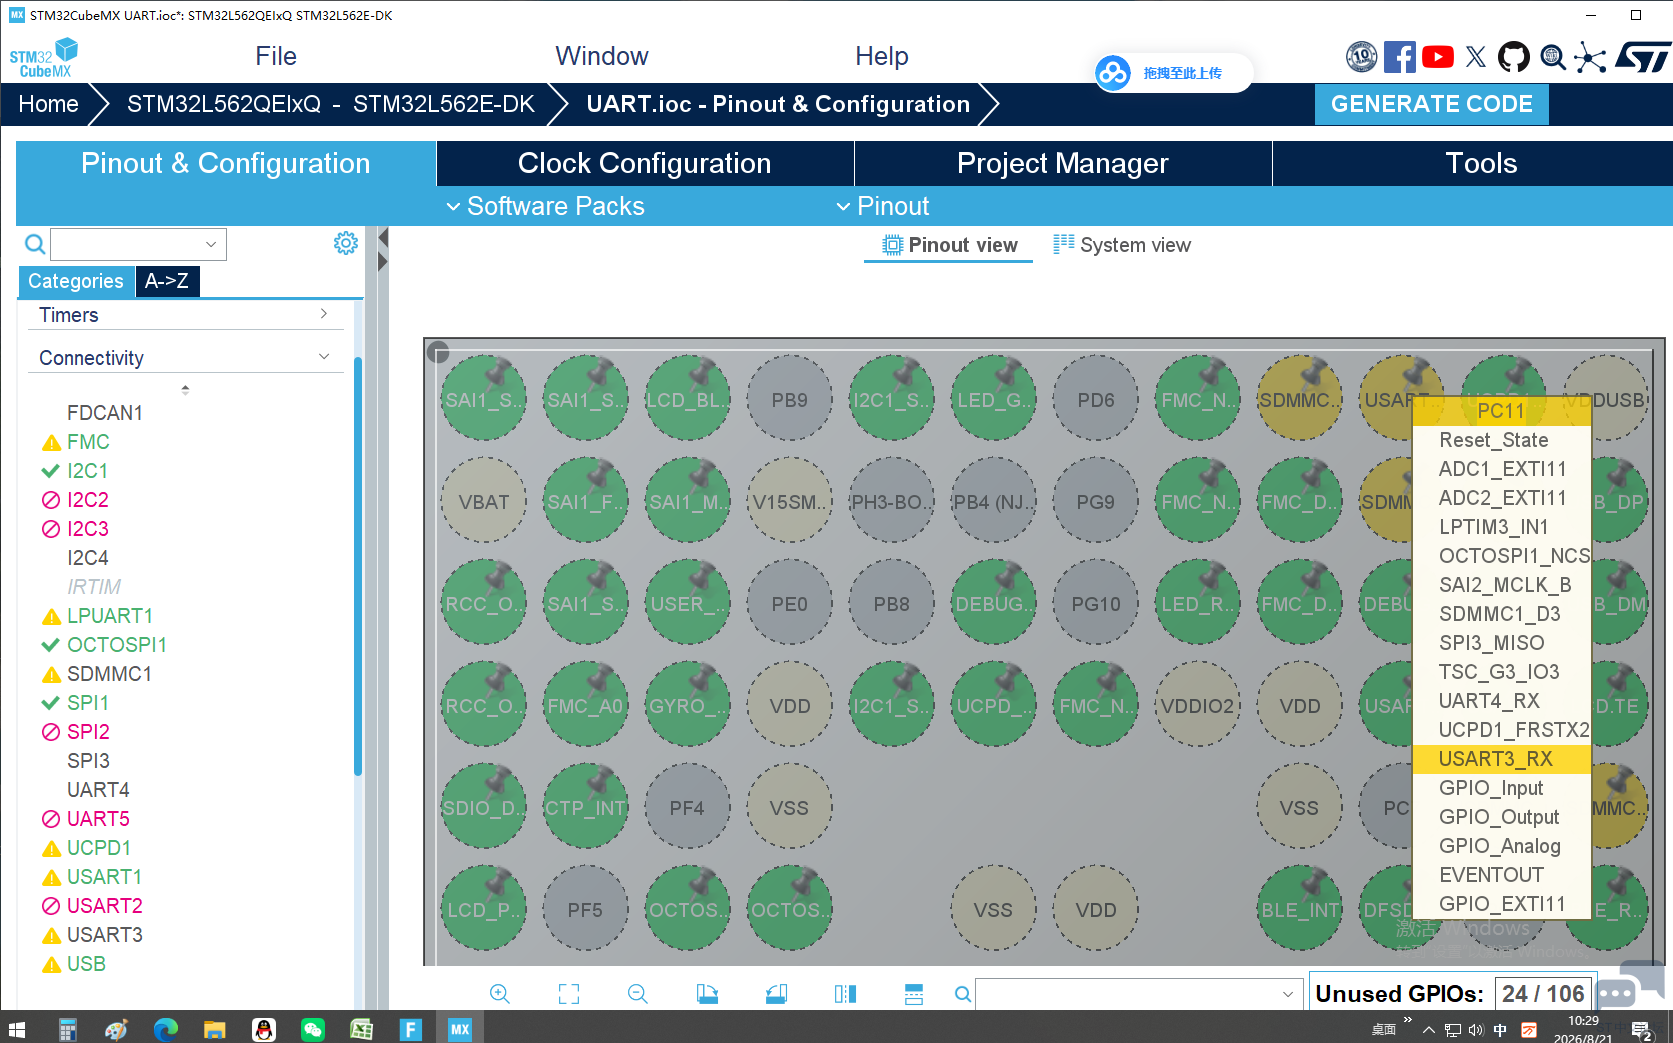Click the category list vertical scrollbar

(358, 565)
